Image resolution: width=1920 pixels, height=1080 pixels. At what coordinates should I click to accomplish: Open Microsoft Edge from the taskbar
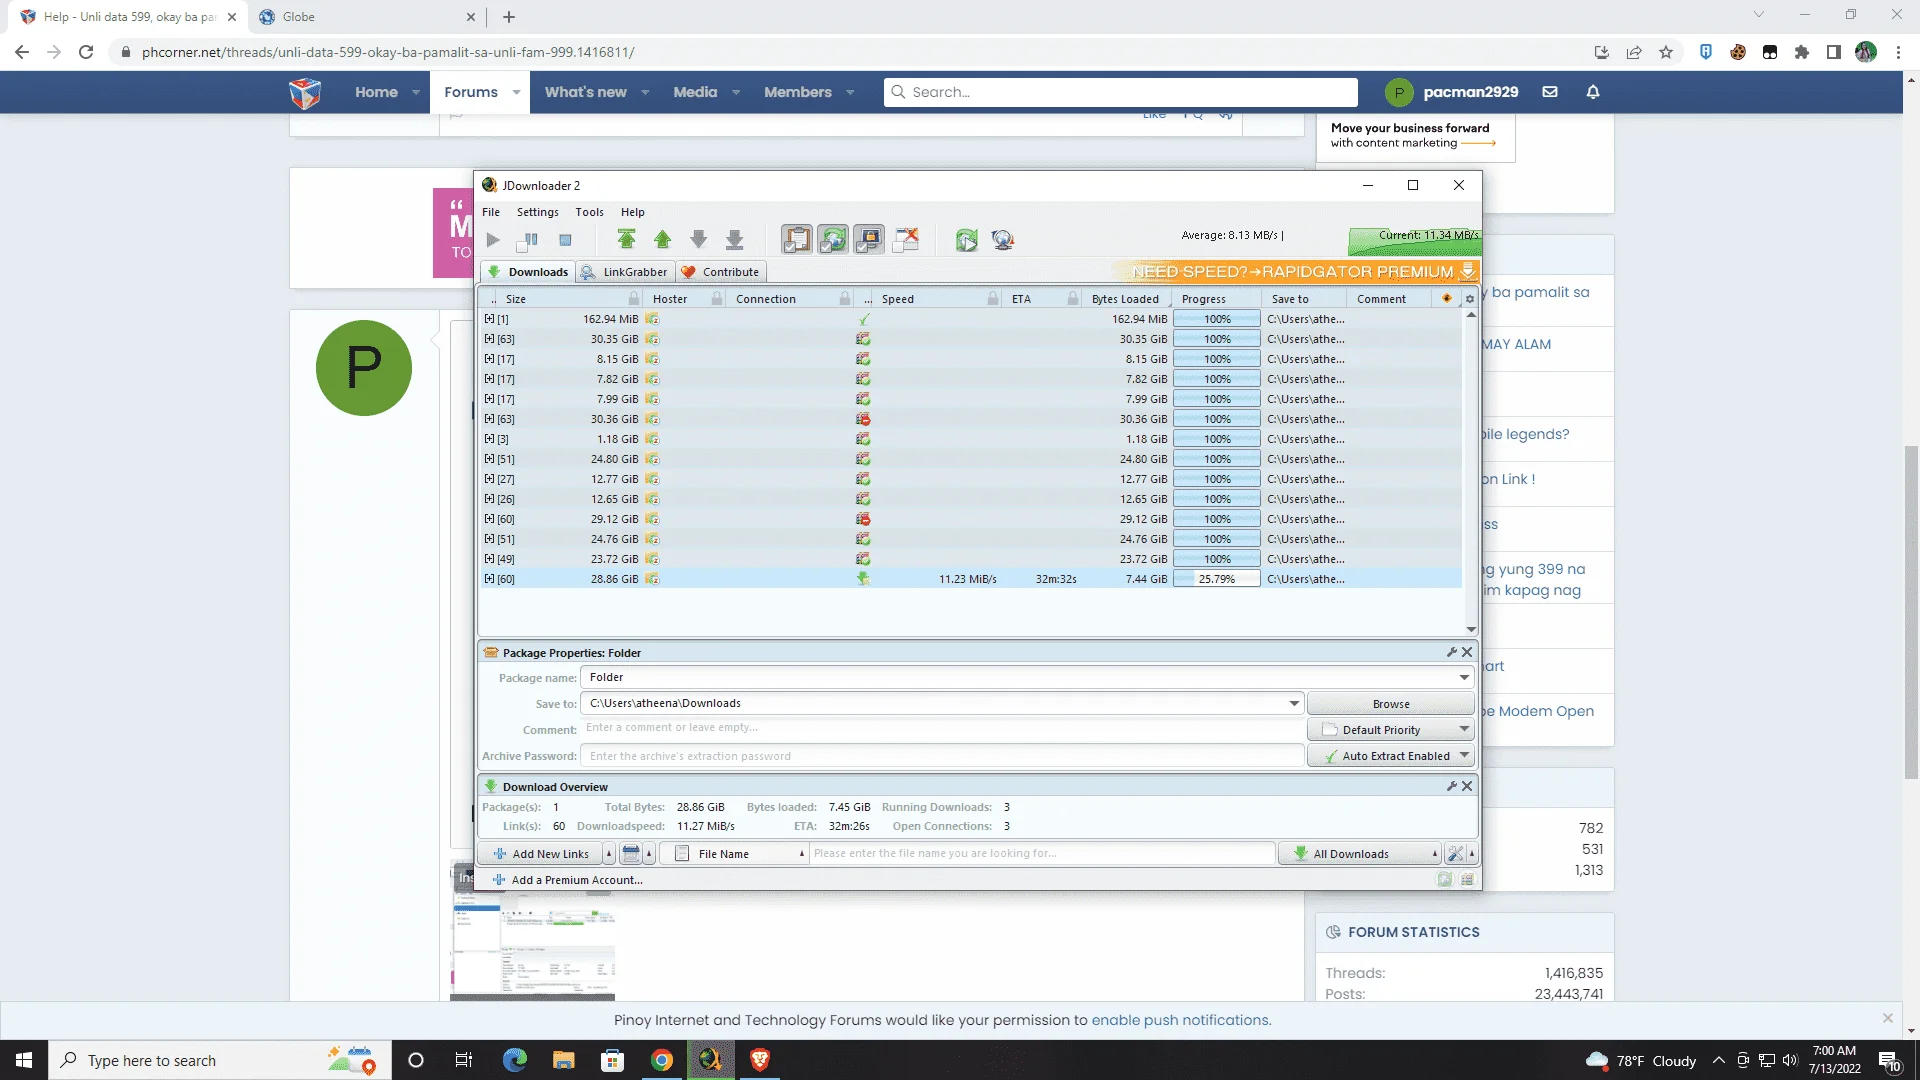[x=514, y=1060]
